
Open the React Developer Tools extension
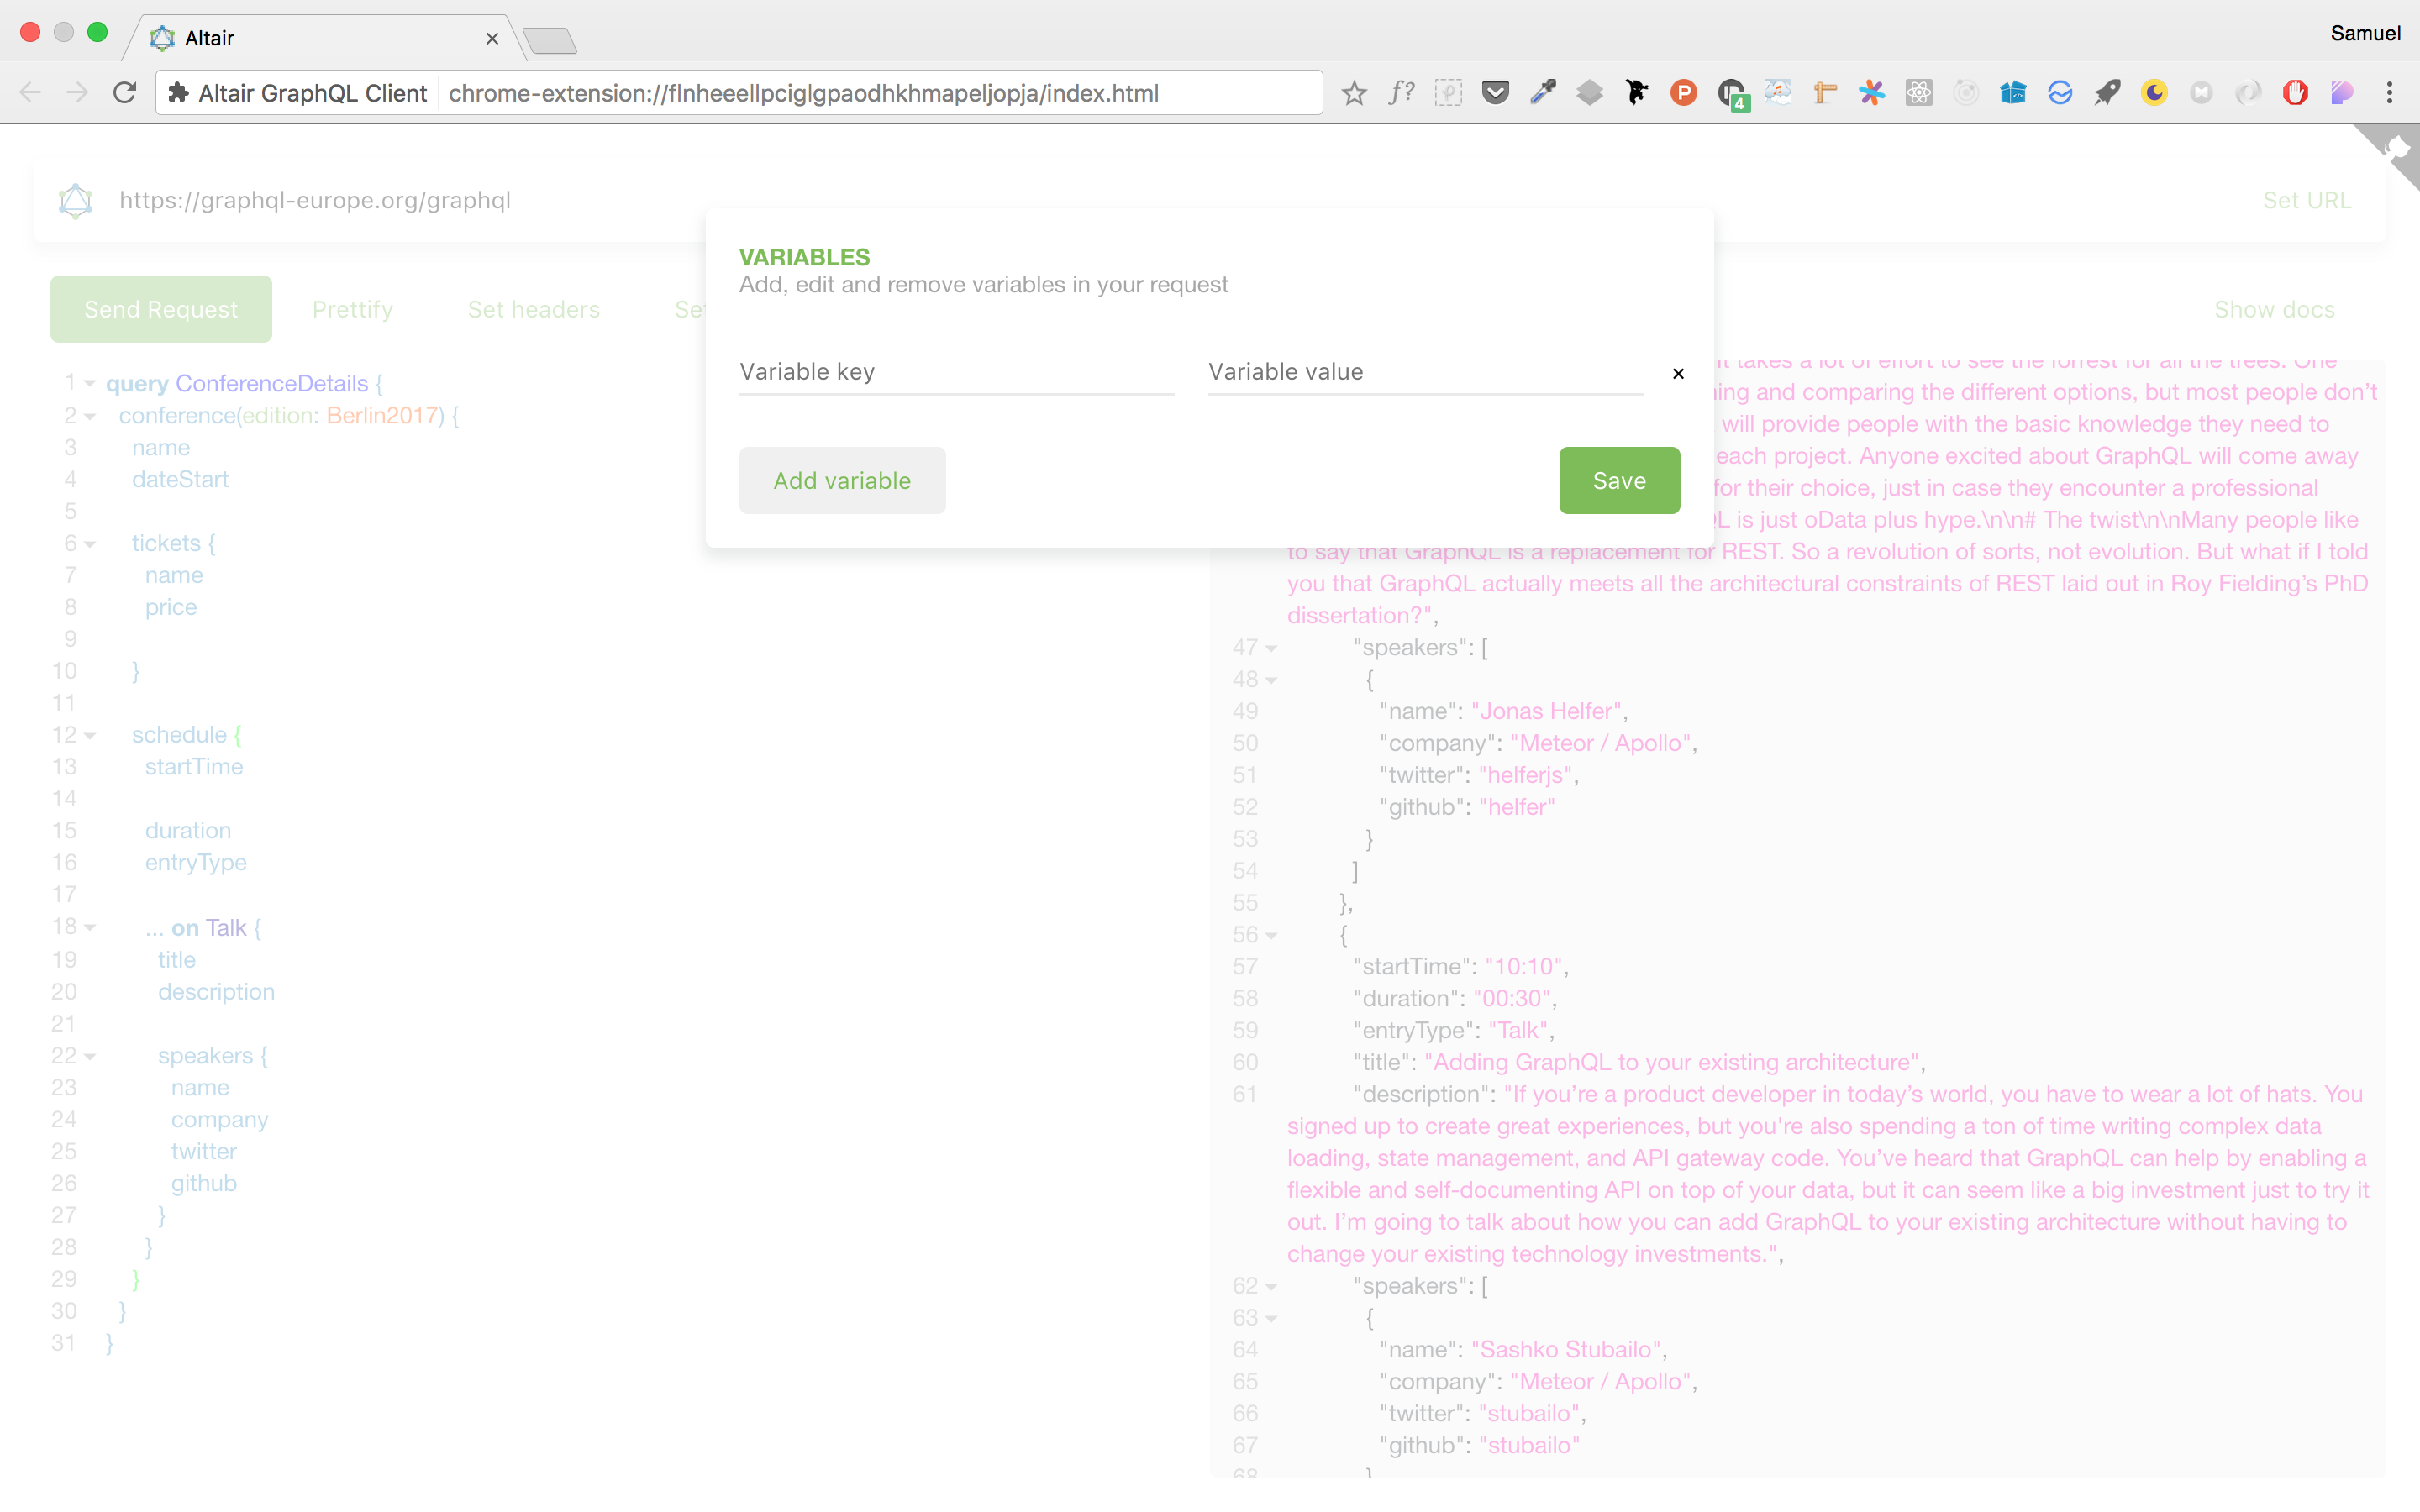point(1918,92)
